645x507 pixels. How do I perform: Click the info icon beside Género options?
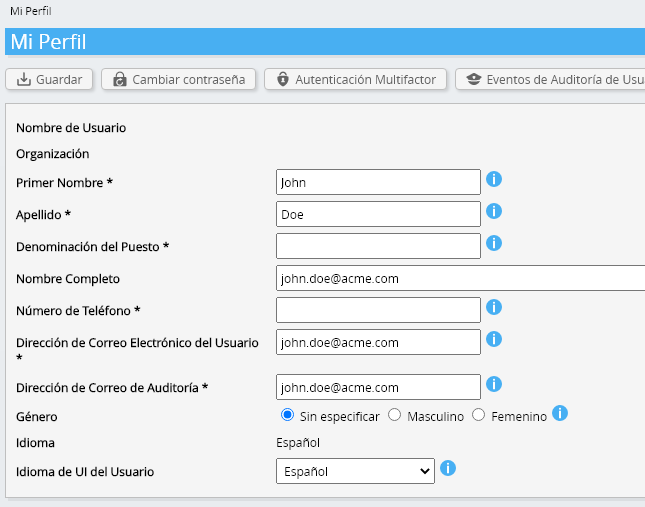(x=560, y=413)
